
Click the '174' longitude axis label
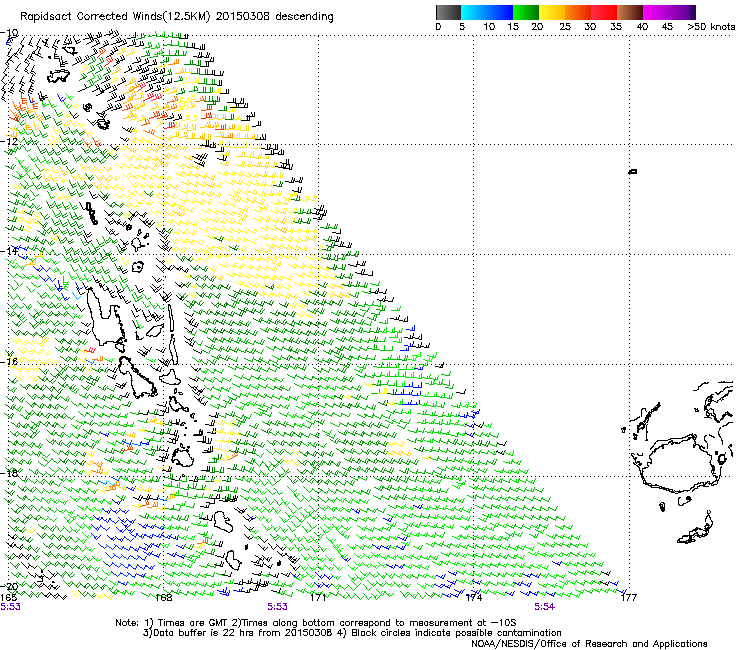[474, 598]
